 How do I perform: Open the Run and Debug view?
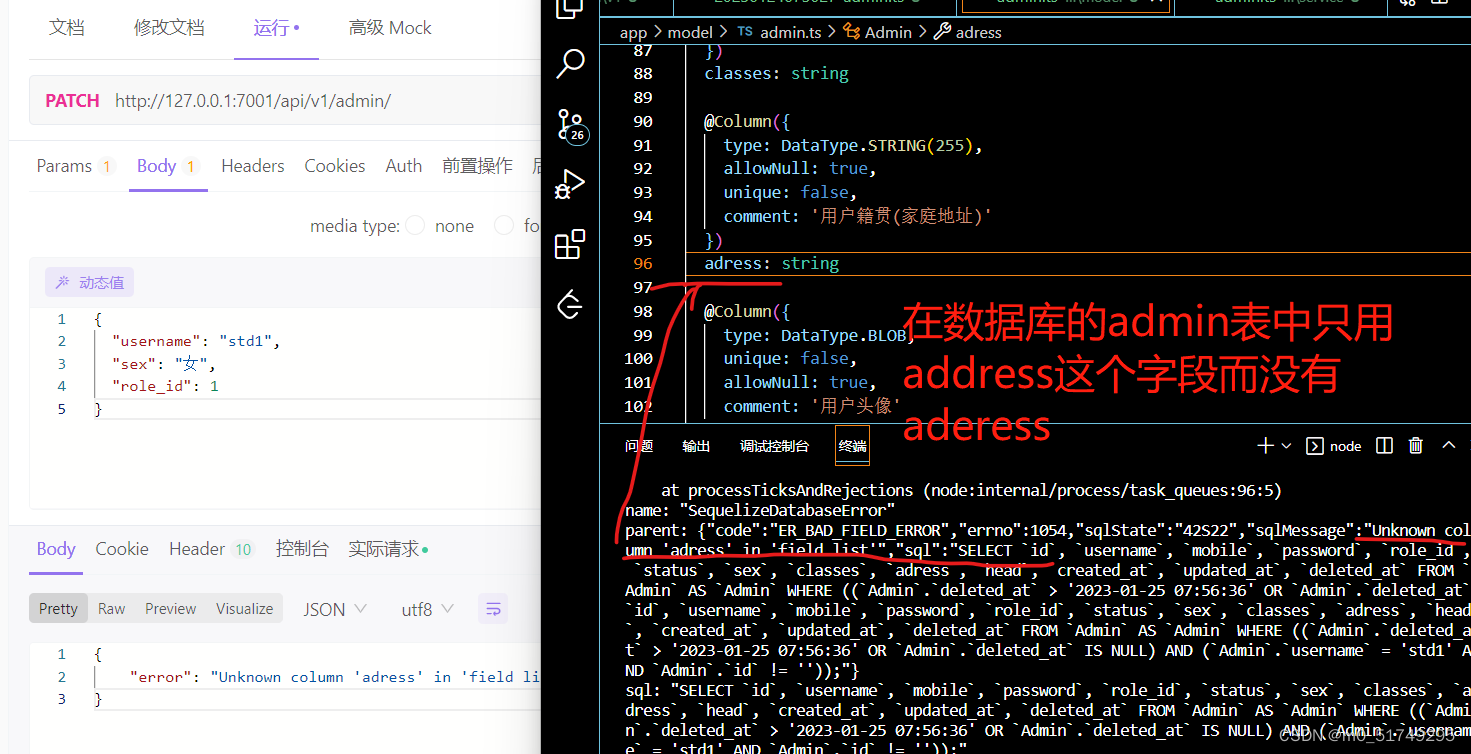tap(570, 183)
